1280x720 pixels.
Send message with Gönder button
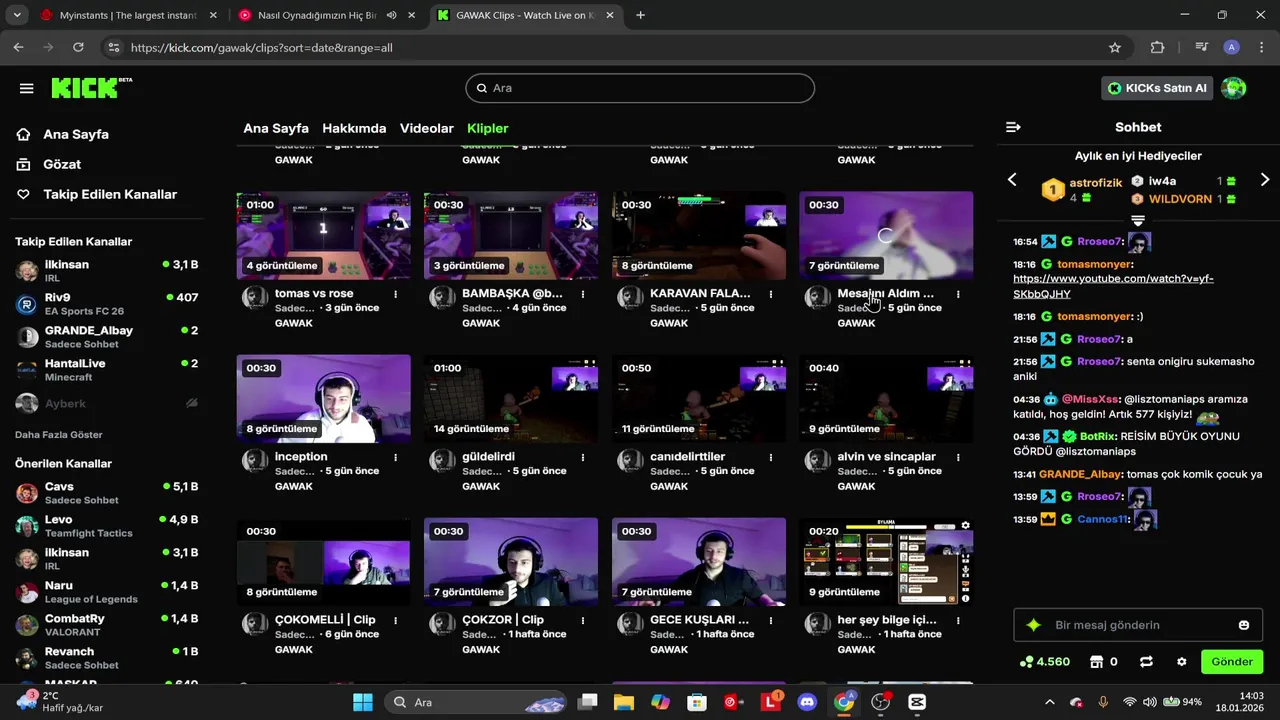[x=1232, y=662]
